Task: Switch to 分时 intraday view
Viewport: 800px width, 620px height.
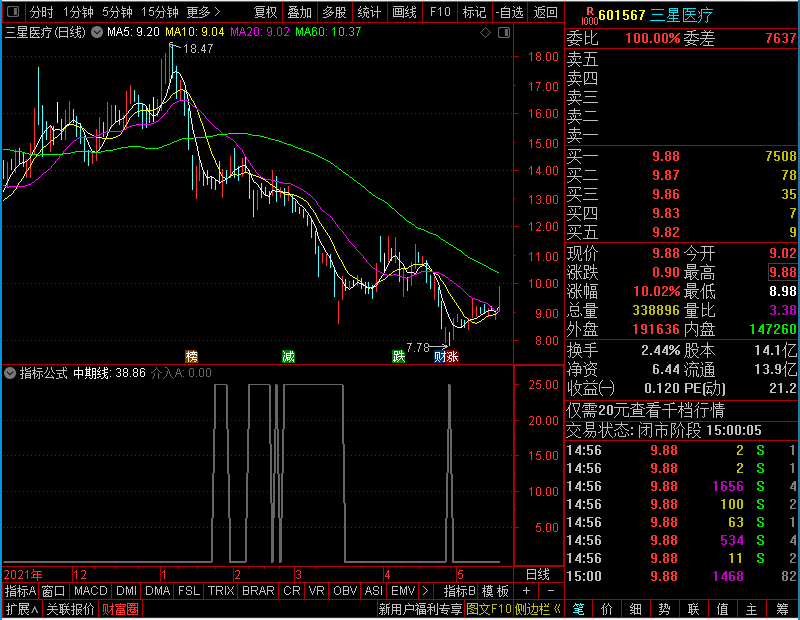Action: [41, 12]
